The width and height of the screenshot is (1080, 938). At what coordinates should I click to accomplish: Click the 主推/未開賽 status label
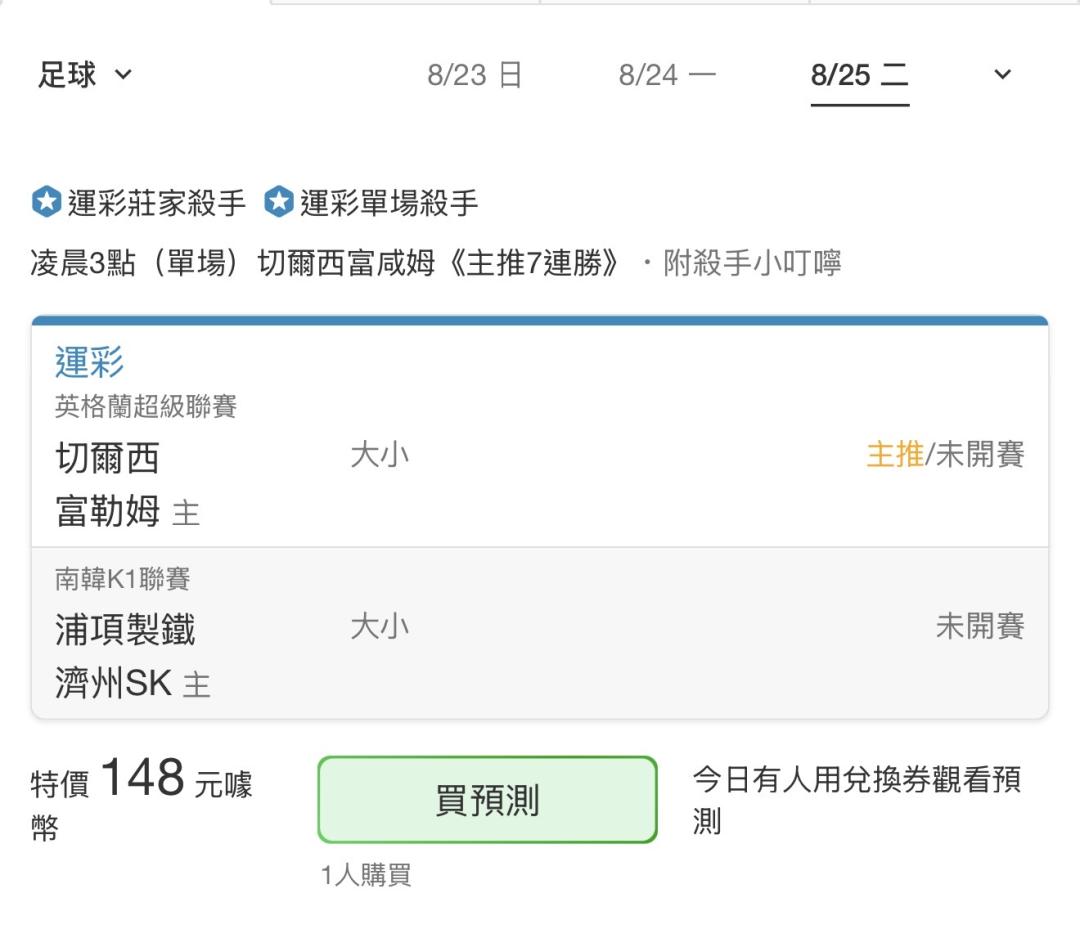coord(945,455)
